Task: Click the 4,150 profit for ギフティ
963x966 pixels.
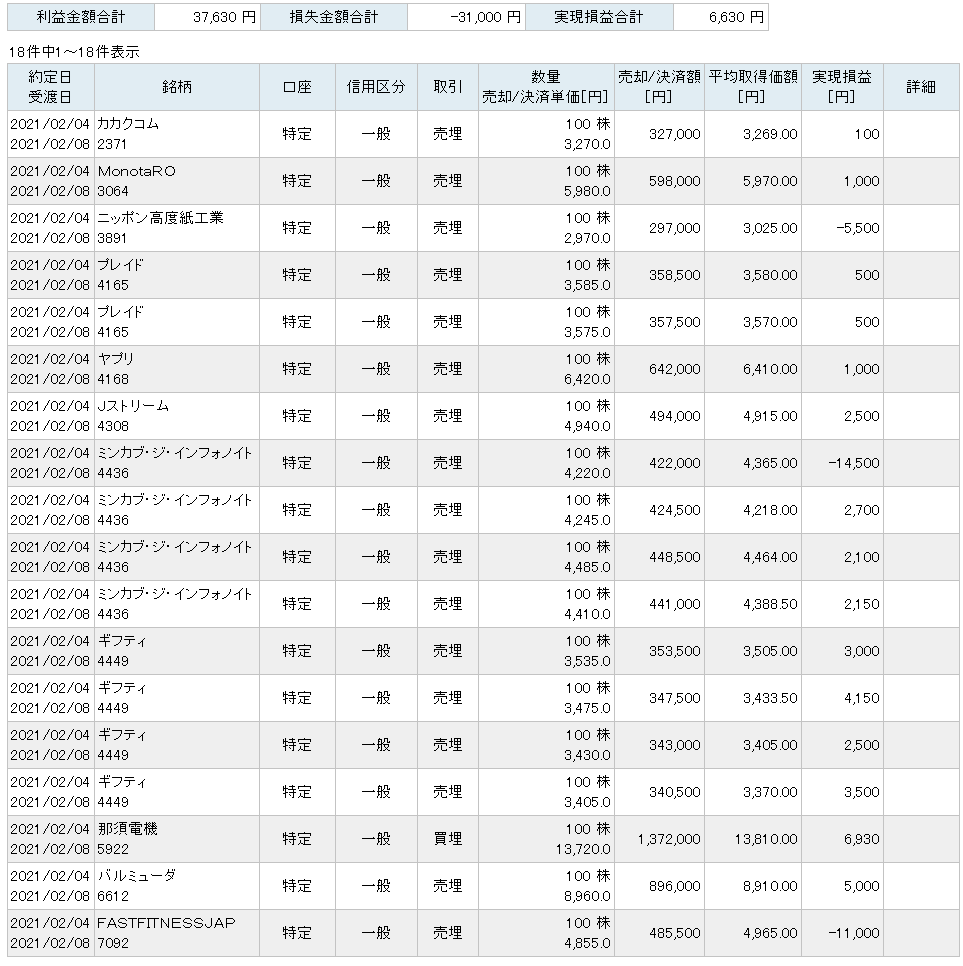Action: click(x=861, y=698)
